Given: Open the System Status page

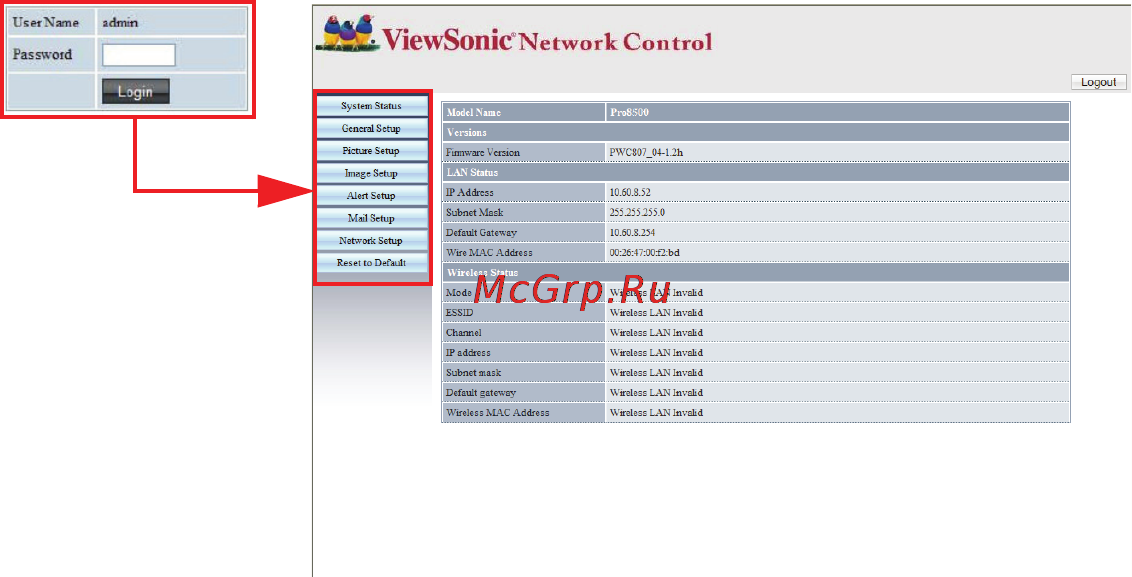Looking at the screenshot, I should point(371,106).
